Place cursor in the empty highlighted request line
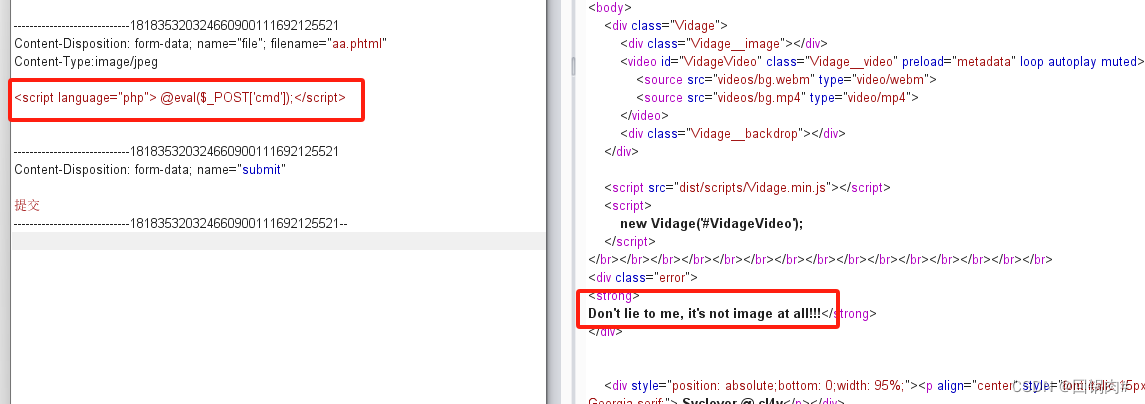 [x=278, y=241]
